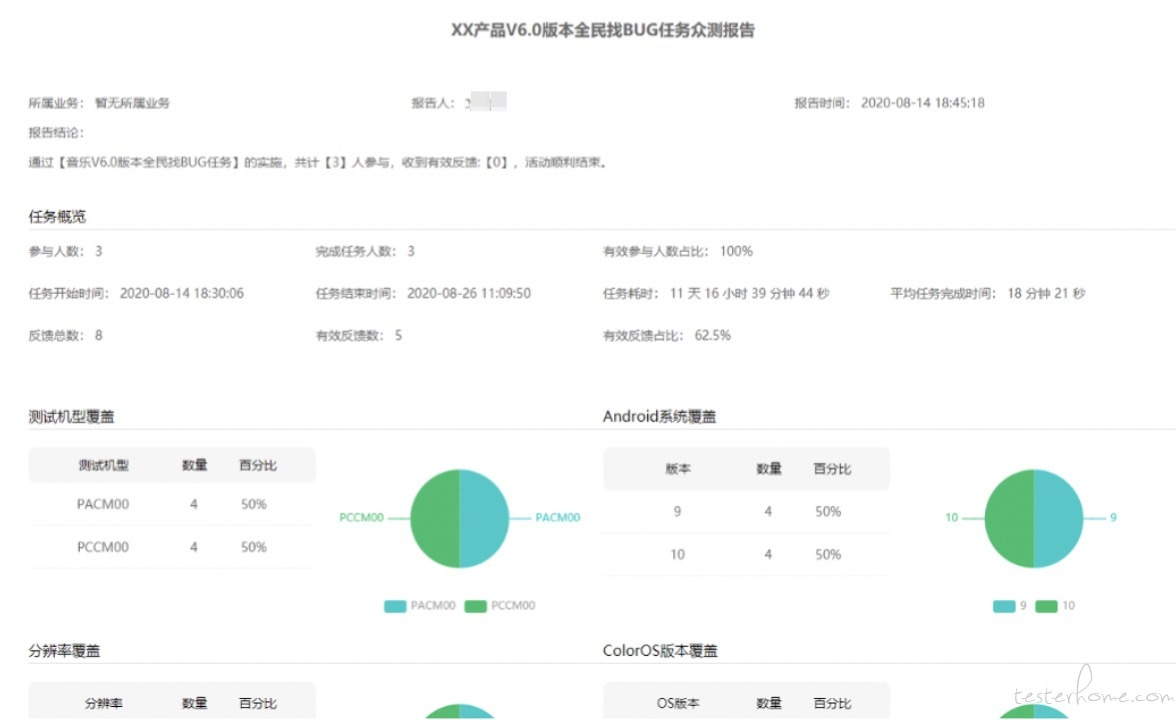Click the 报告时间 label
This screenshot has height=720, width=1176.
coord(823,103)
